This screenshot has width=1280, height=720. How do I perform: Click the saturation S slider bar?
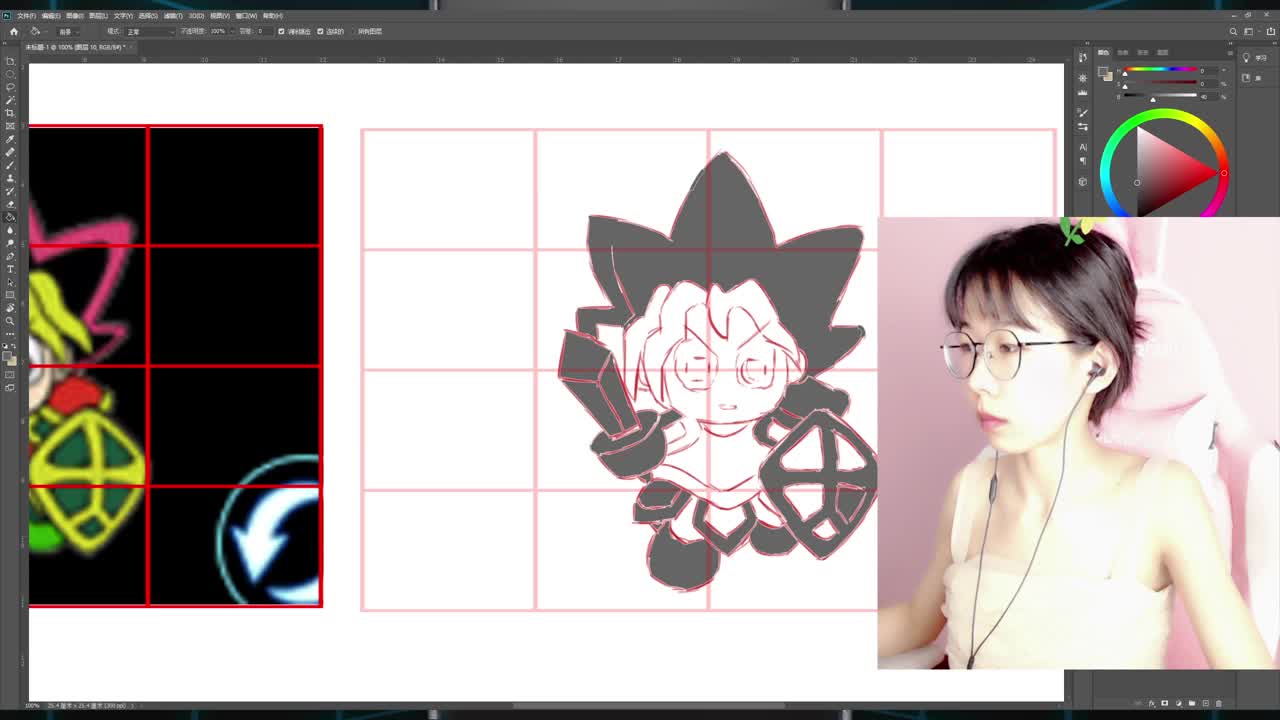(1160, 82)
